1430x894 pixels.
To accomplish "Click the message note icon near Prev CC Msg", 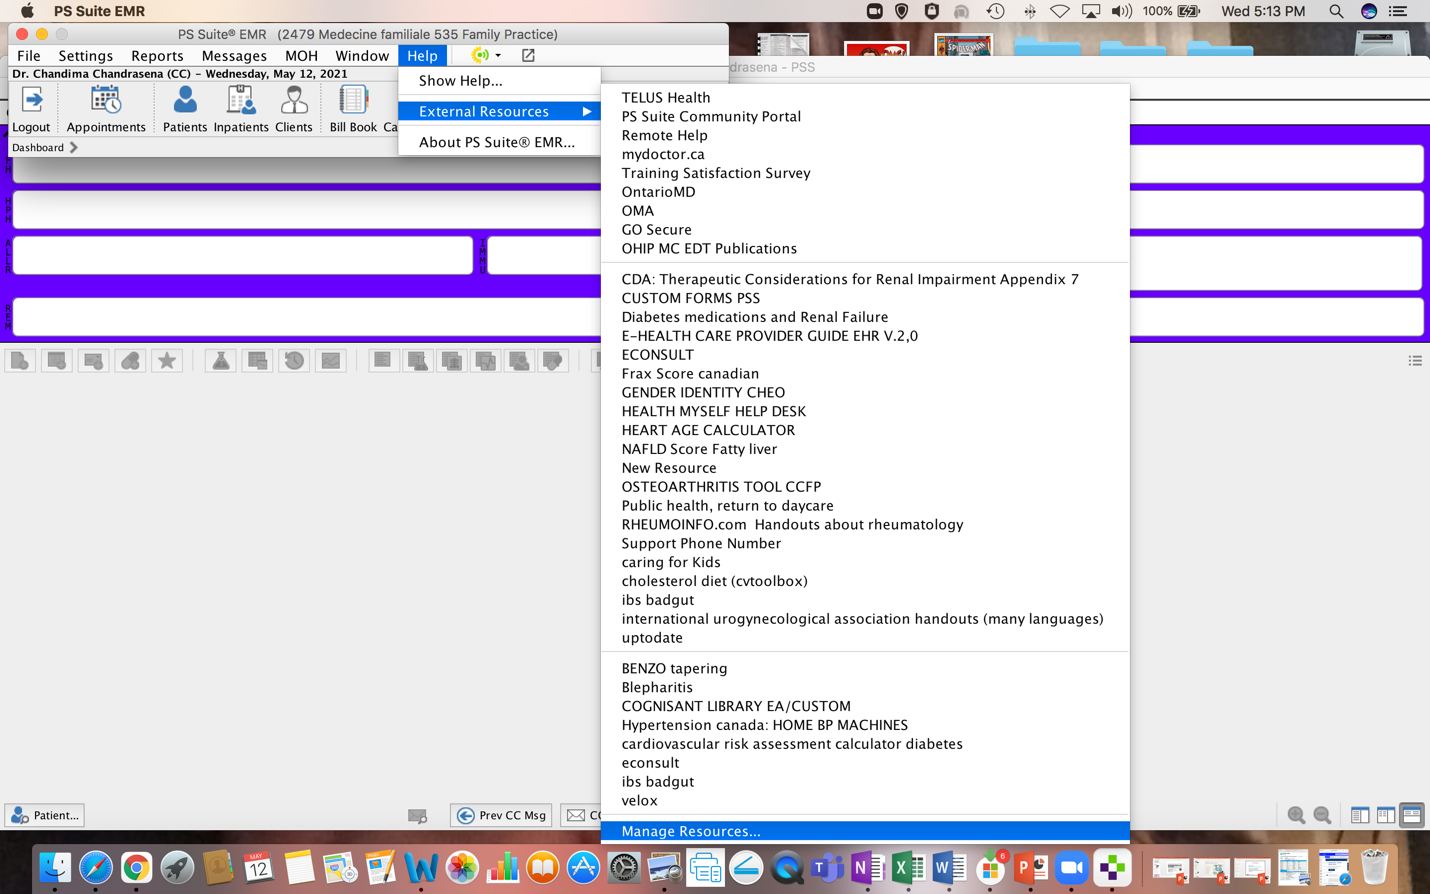I will point(418,816).
